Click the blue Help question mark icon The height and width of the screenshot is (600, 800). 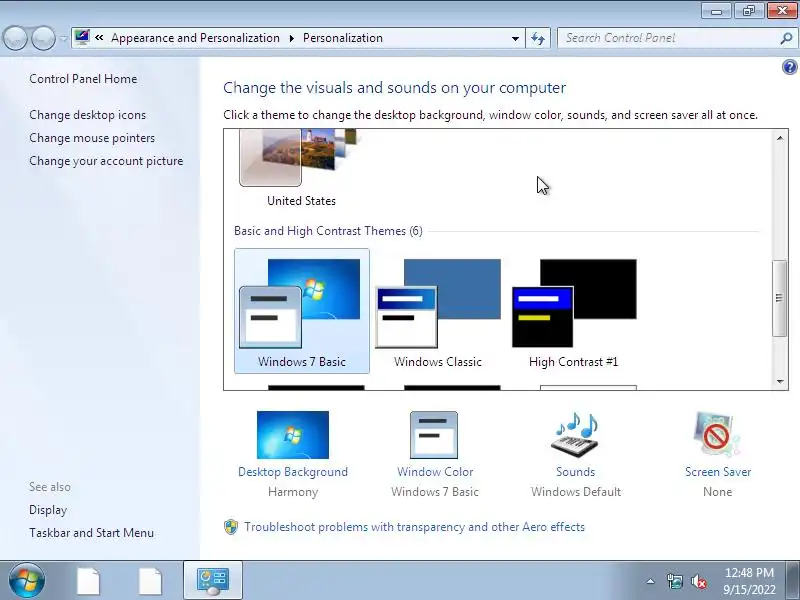789,67
